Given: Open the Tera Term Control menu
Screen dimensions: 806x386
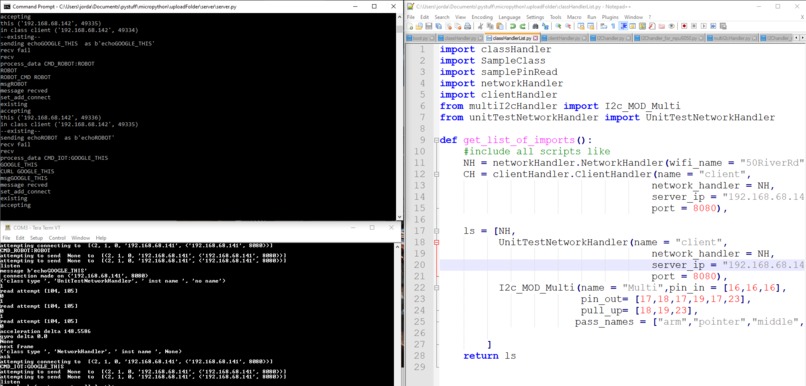Looking at the screenshot, I should (x=57, y=238).
